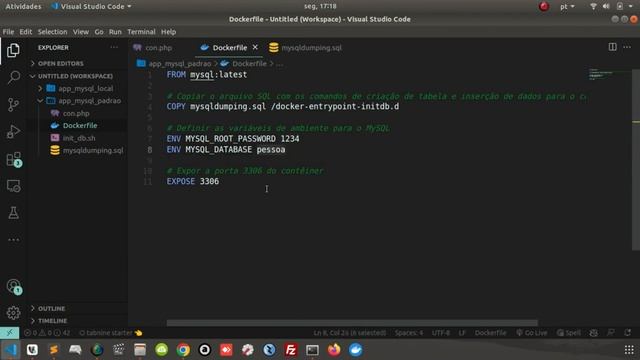The height and width of the screenshot is (360, 640).
Task: Click Dockerfile in the breadcrumb
Action: coord(249,64)
